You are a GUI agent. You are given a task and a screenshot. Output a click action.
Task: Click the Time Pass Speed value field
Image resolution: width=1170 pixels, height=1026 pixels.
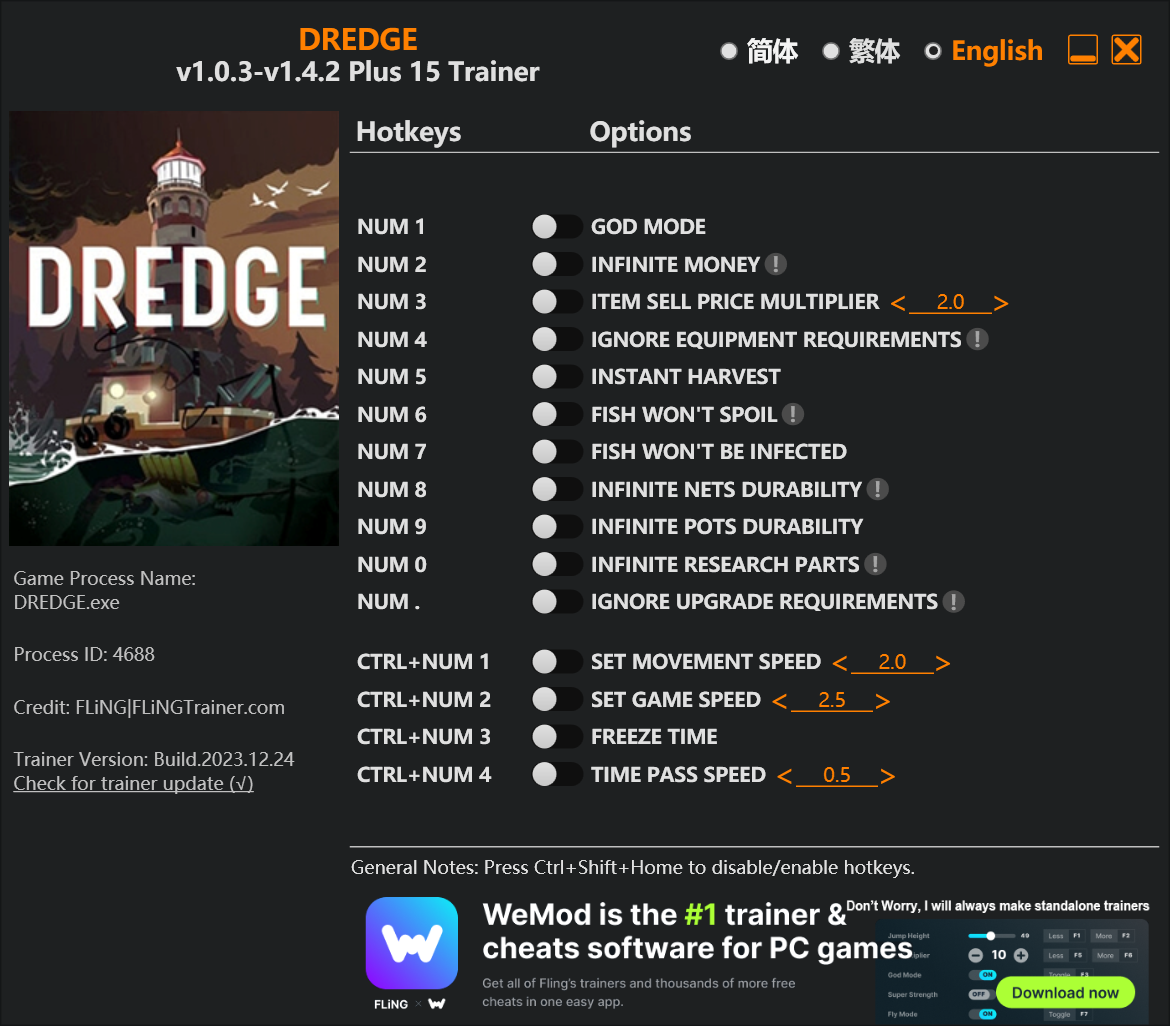[x=836, y=775]
